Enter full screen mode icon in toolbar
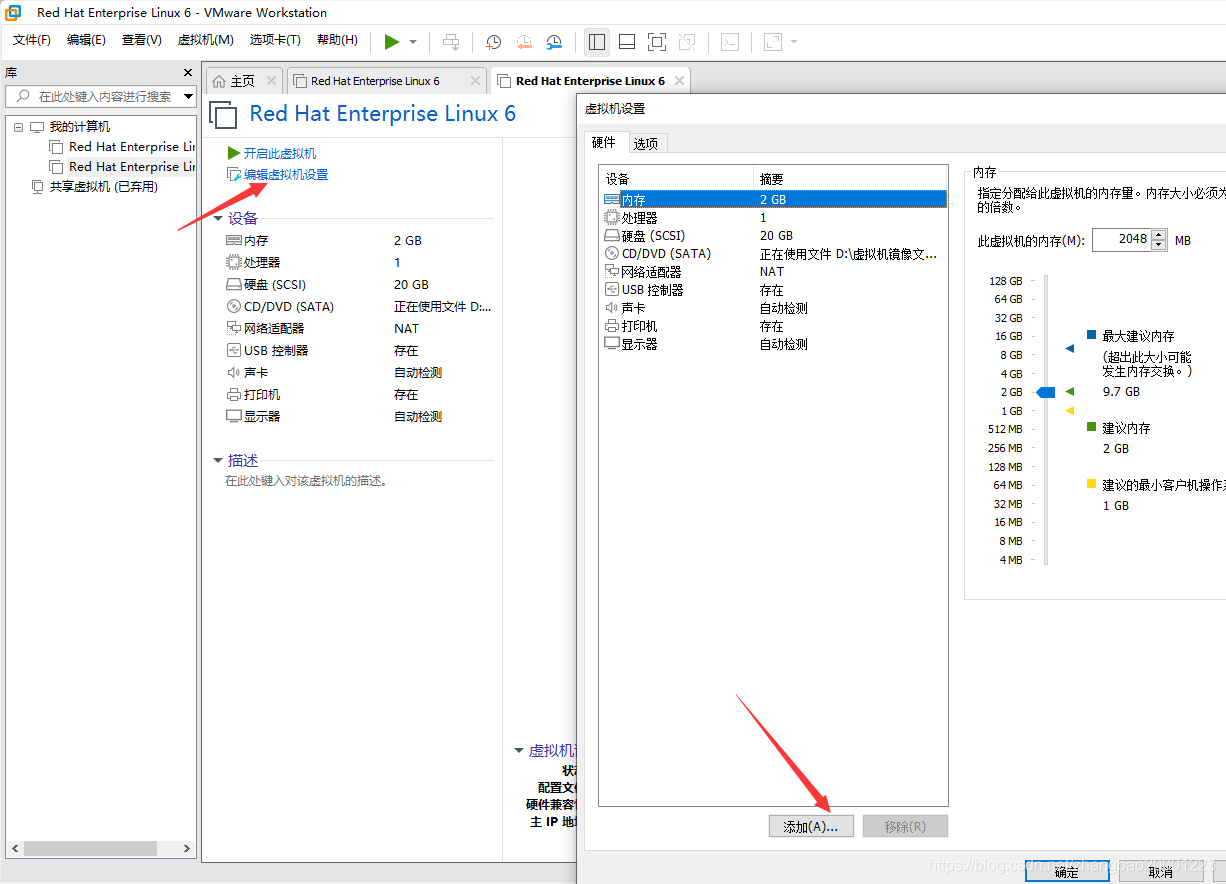Viewport: 1226px width, 884px height. [x=657, y=41]
